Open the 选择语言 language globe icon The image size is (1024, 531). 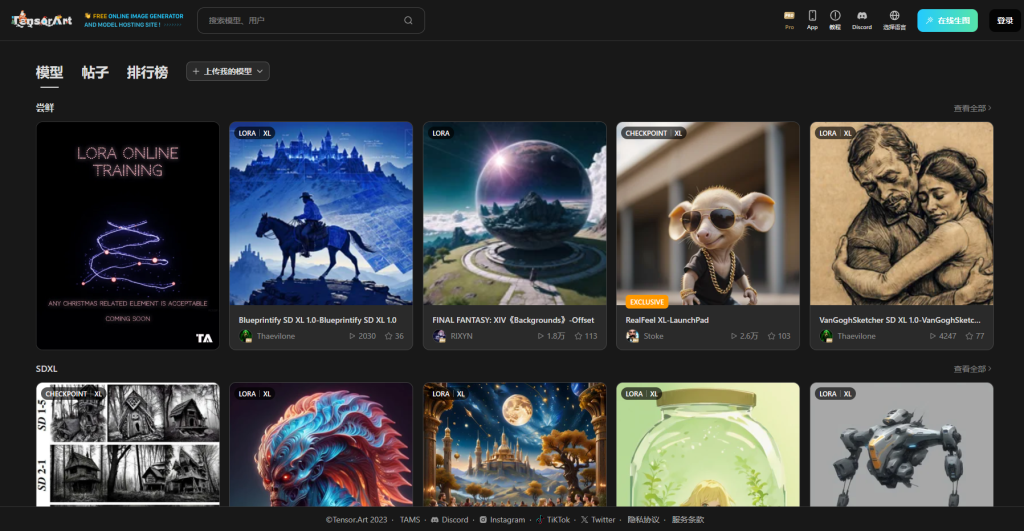point(894,20)
